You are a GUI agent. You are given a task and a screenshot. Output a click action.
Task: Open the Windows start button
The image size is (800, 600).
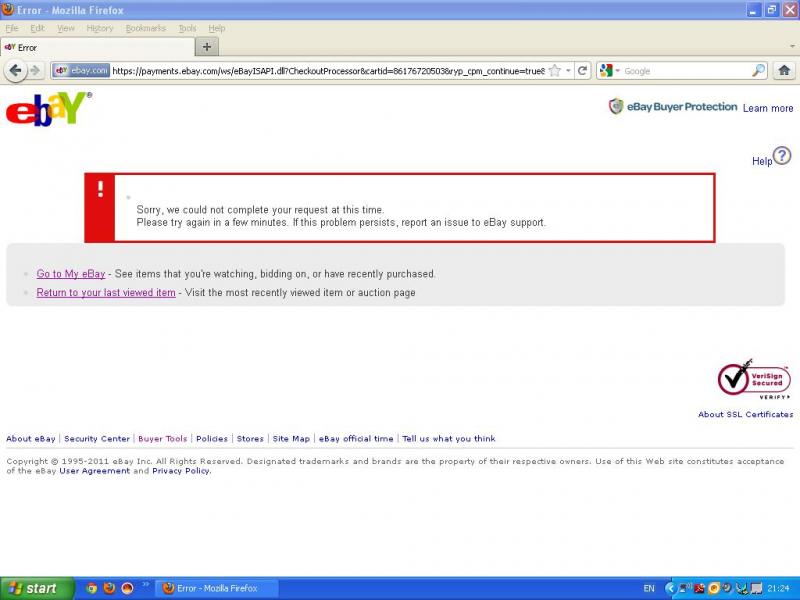(x=37, y=588)
